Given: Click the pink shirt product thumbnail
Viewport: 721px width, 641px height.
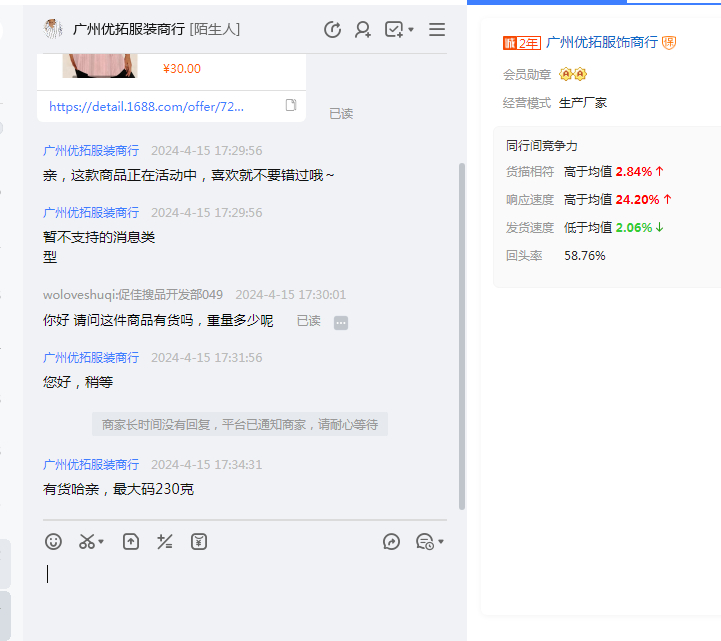Looking at the screenshot, I should (x=100, y=66).
